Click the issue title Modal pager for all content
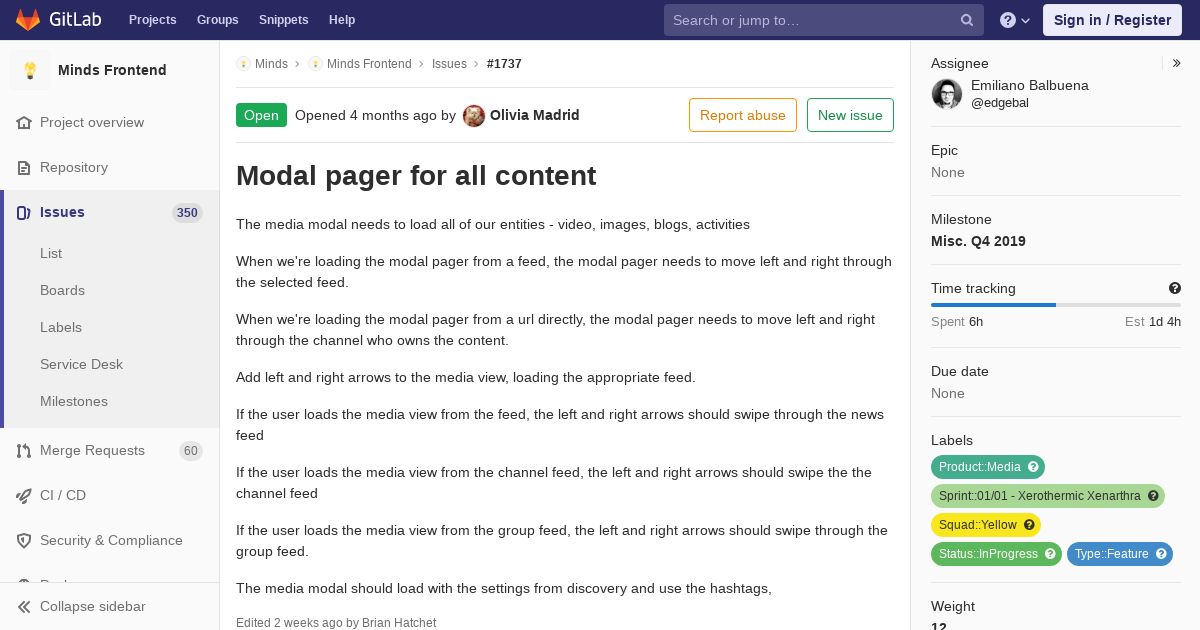This screenshot has height=630, width=1200. pyautogui.click(x=416, y=176)
